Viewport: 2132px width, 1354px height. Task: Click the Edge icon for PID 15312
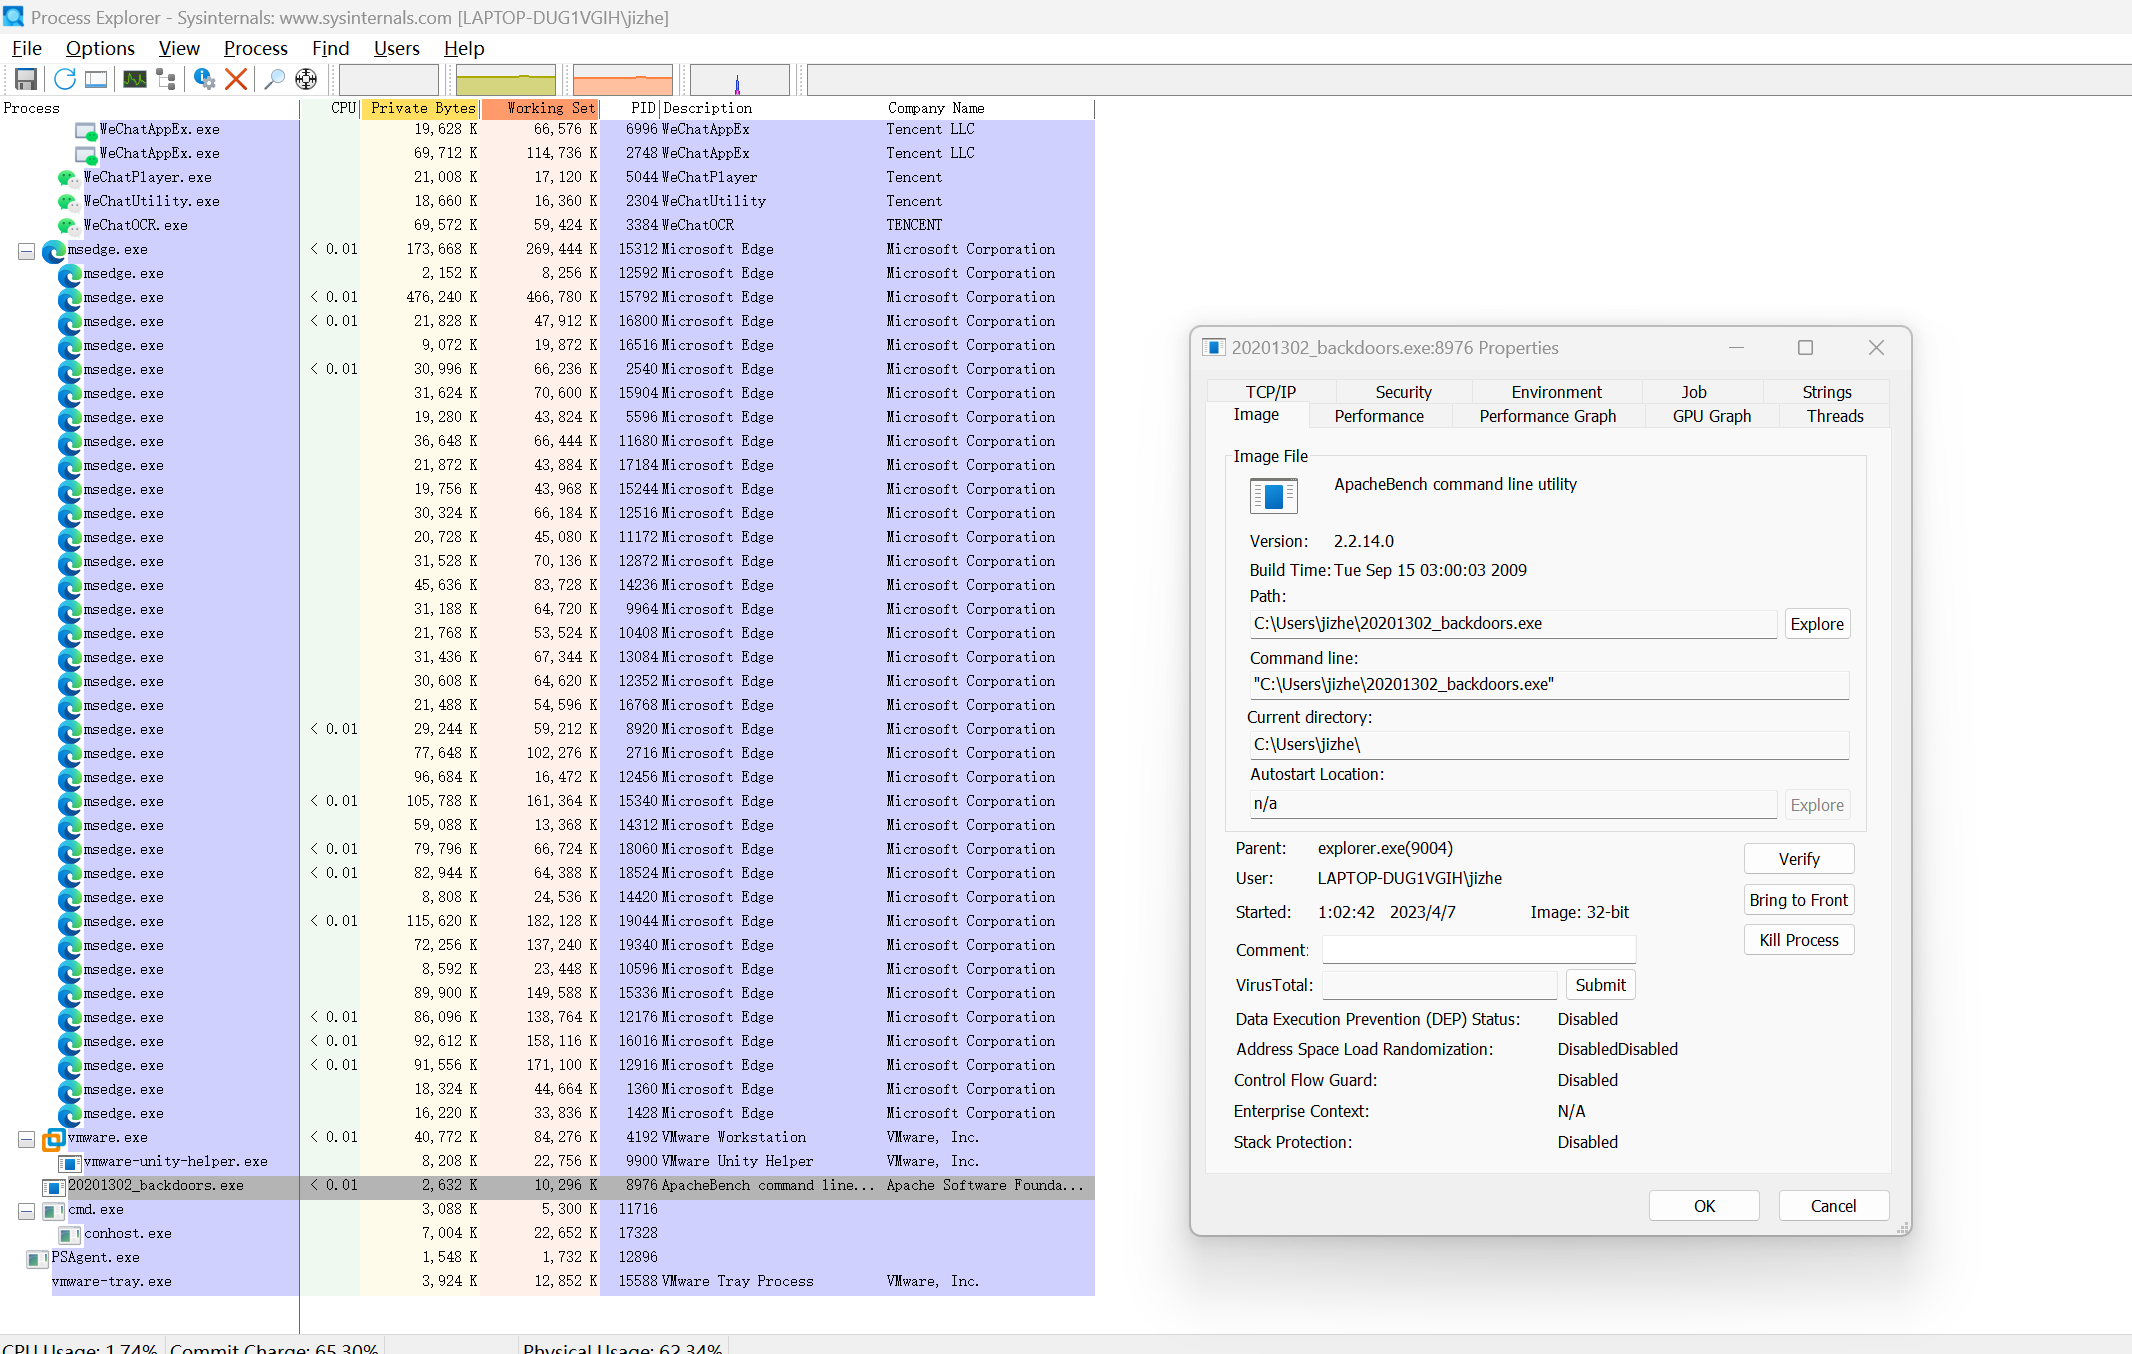click(x=54, y=250)
